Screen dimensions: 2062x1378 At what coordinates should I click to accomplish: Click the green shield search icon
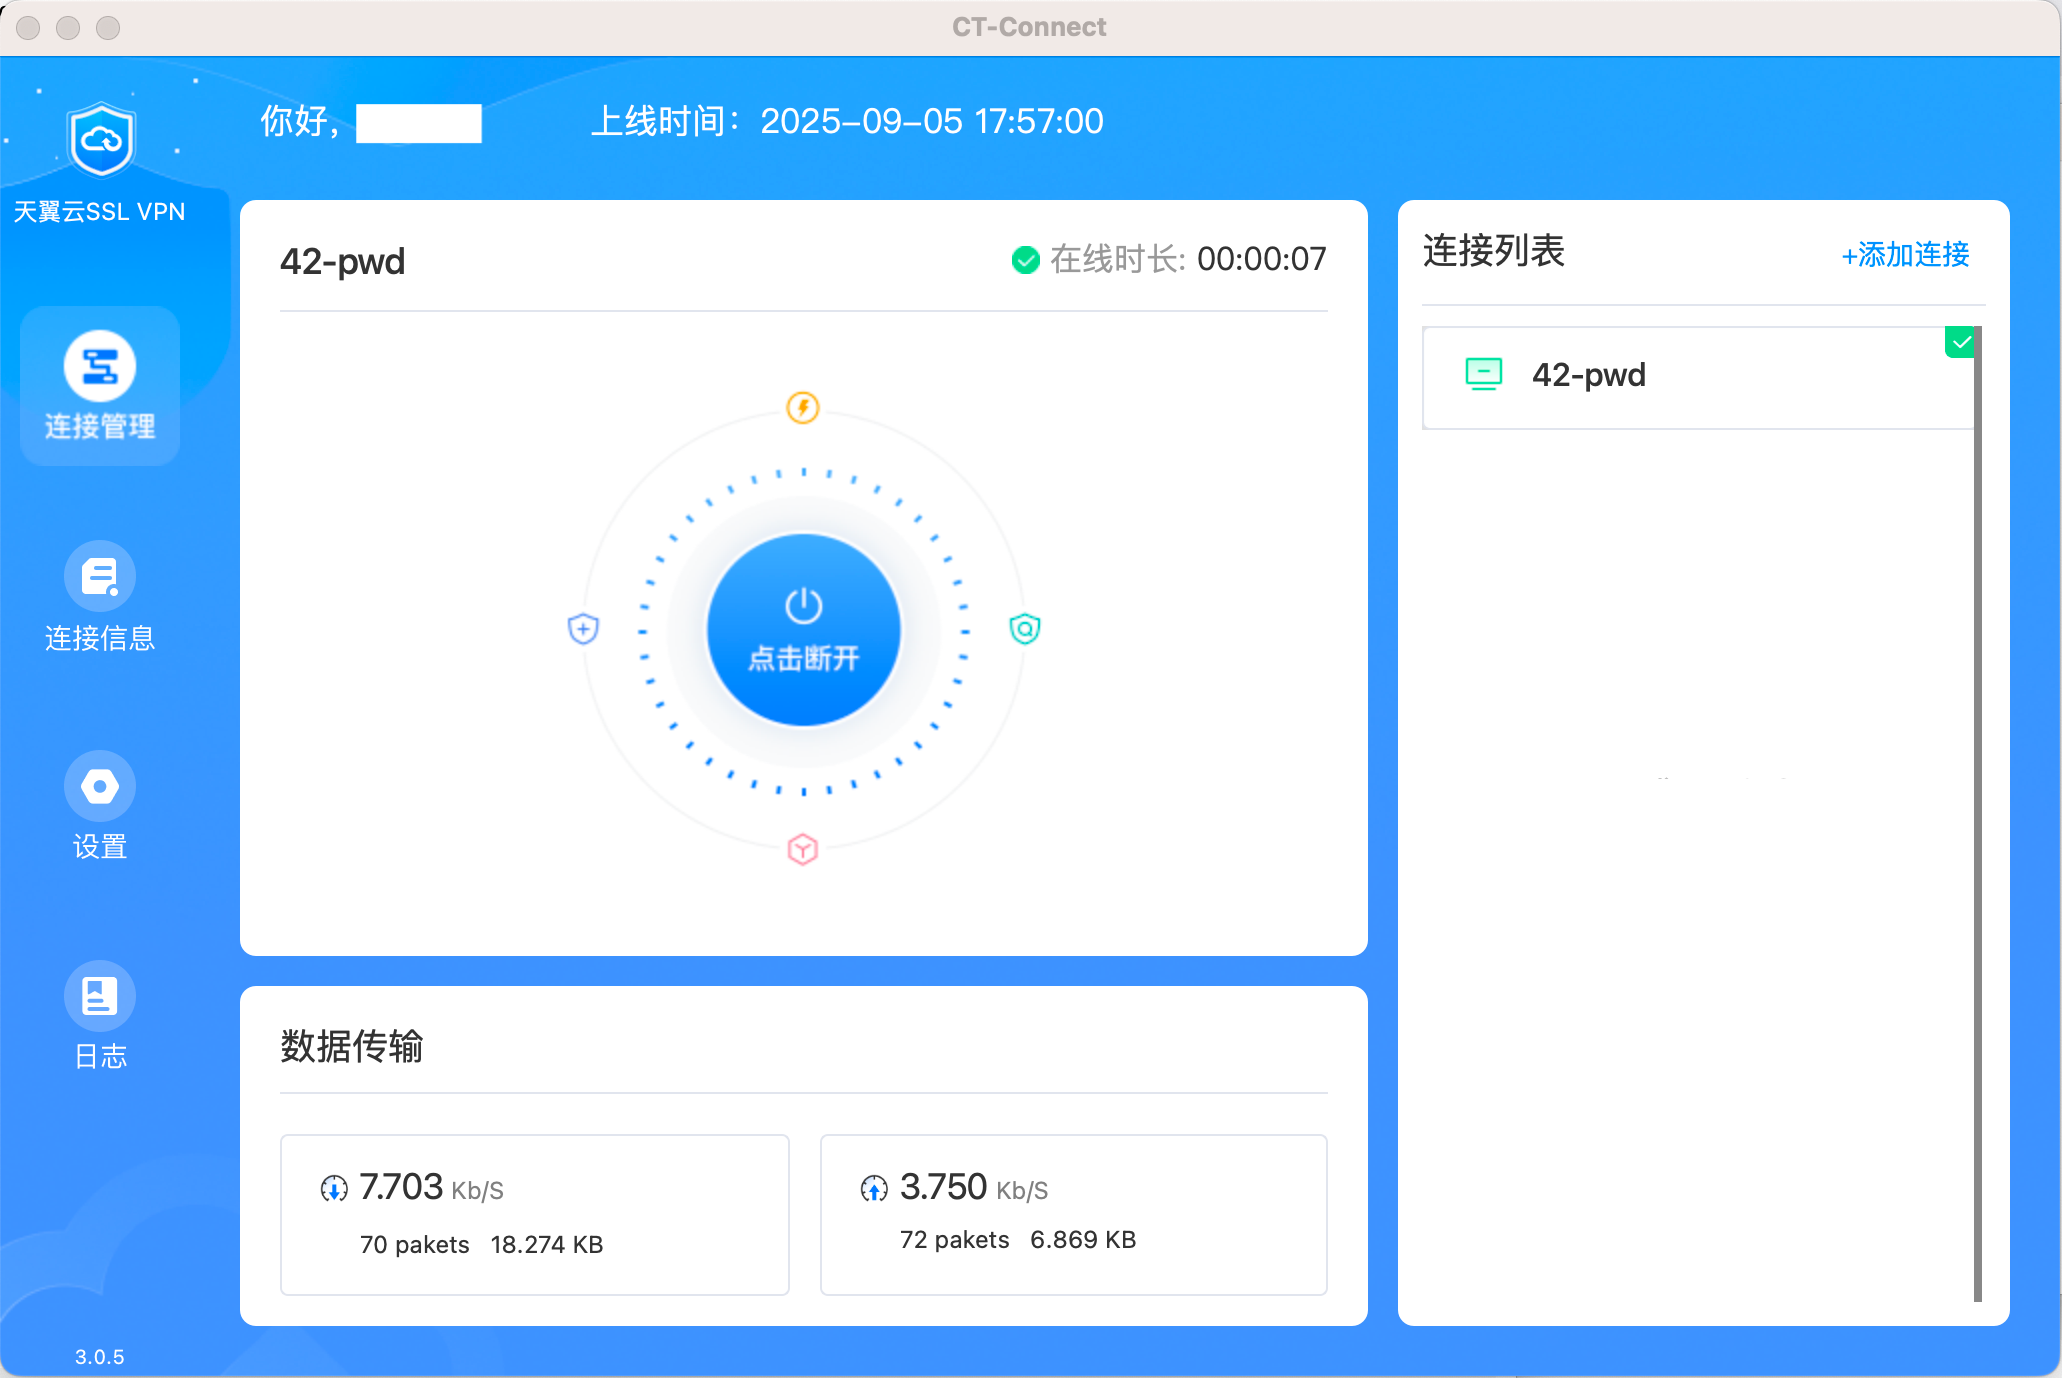(1025, 629)
